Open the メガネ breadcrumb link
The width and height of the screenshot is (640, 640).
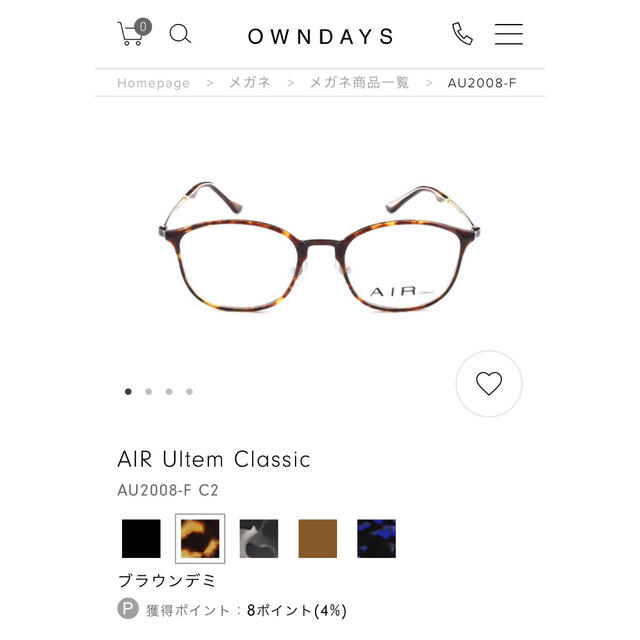250,83
